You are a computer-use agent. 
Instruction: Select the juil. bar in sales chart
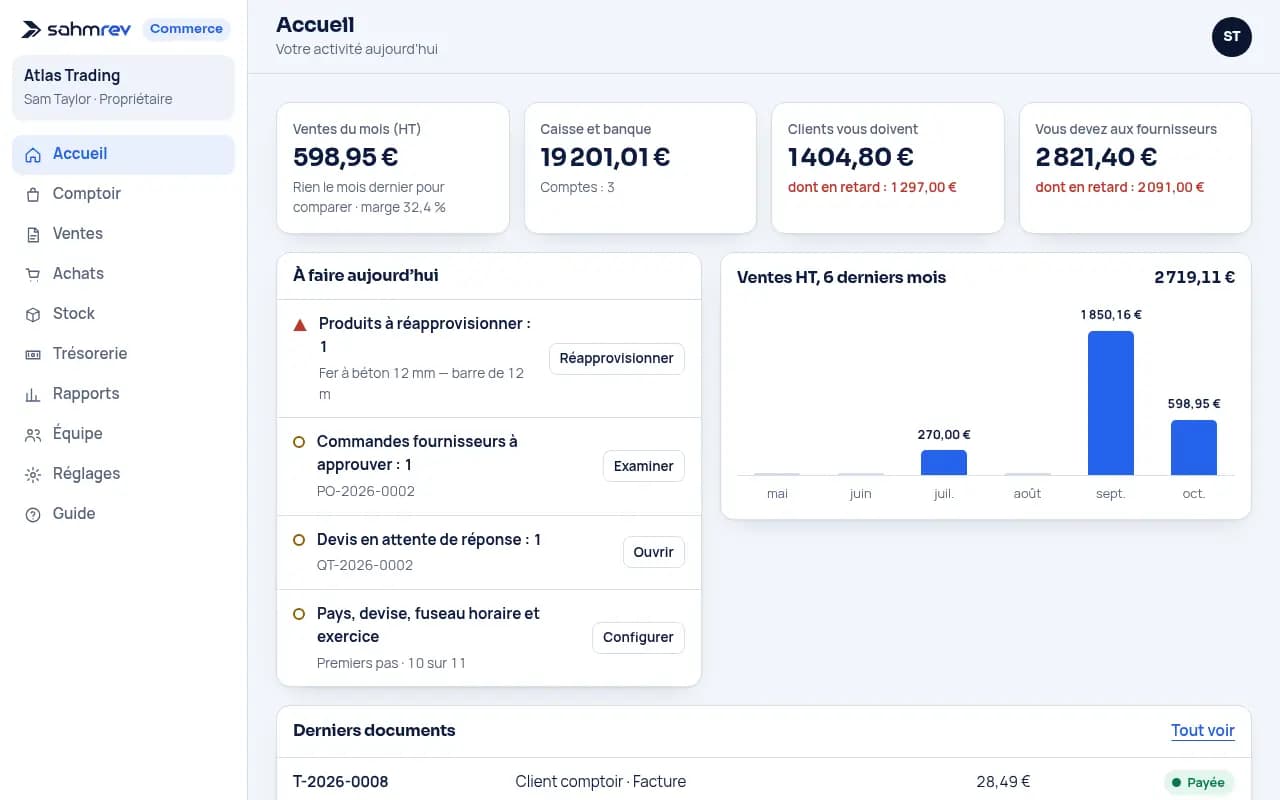click(x=944, y=463)
